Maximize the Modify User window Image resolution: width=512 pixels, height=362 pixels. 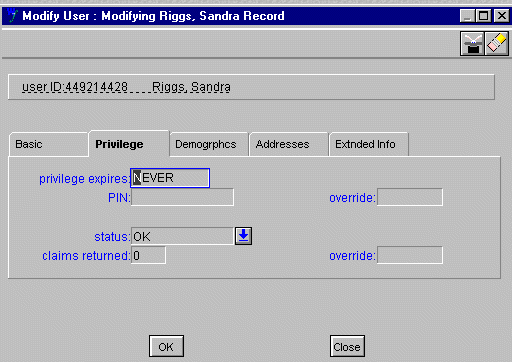pyautogui.click(x=483, y=16)
